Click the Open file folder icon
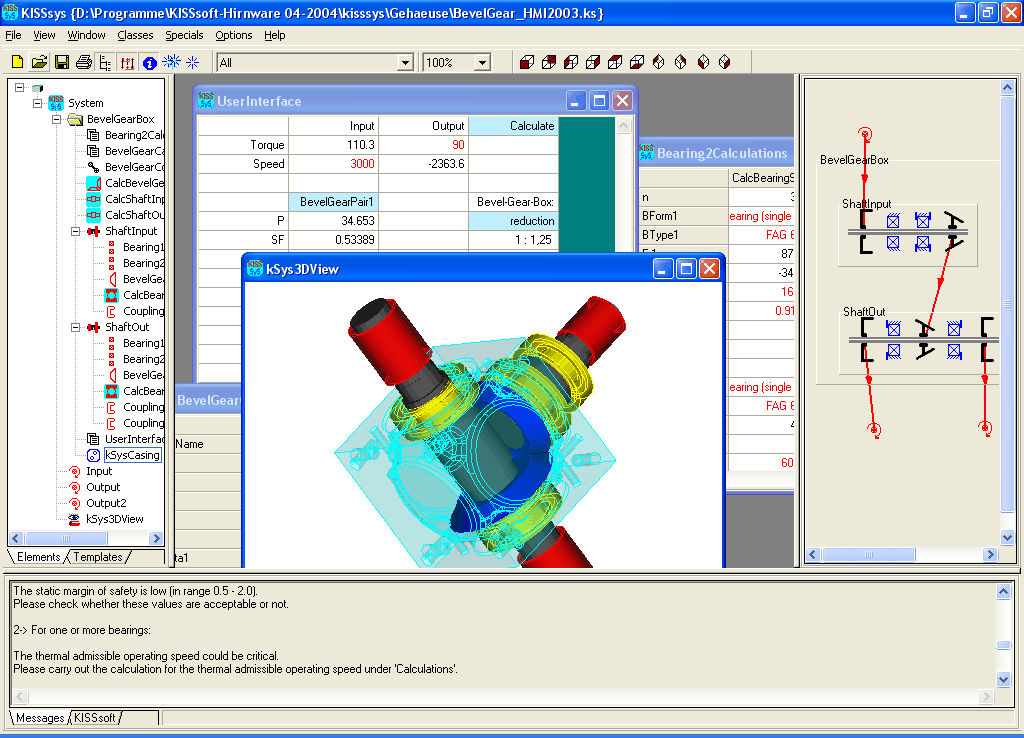The height and width of the screenshot is (738, 1024). point(39,62)
